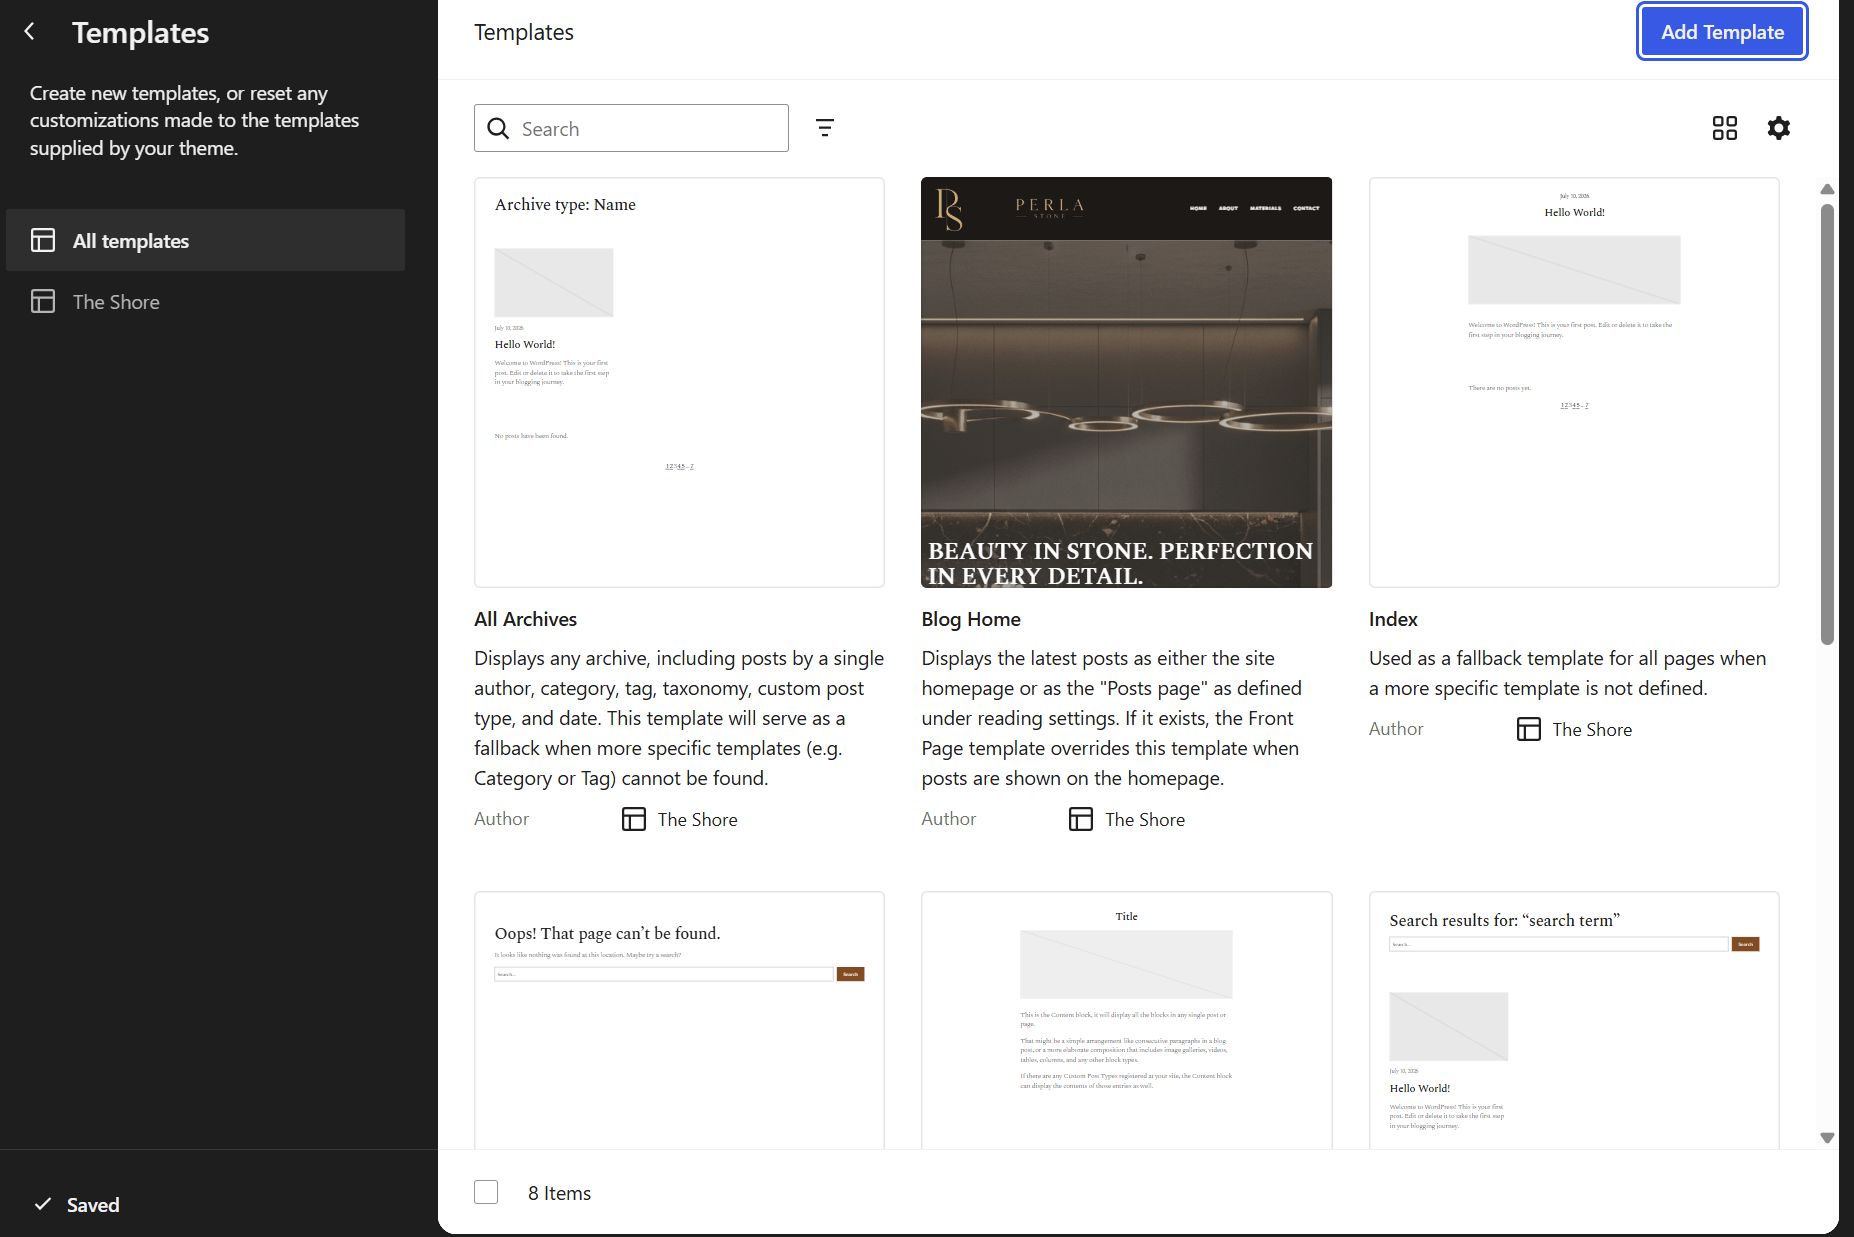1854x1237 pixels.
Task: Open the filter options icon
Action: pyautogui.click(x=825, y=128)
